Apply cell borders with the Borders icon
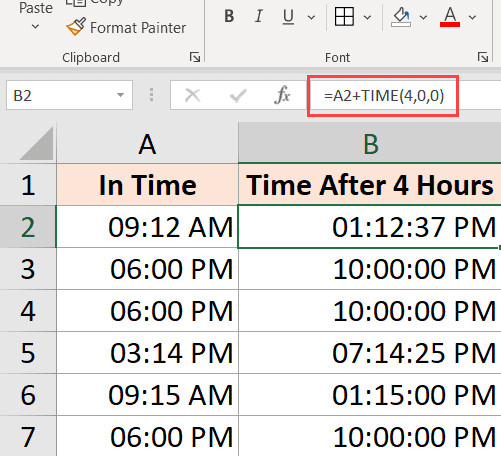The width and height of the screenshot is (501, 456). point(344,17)
